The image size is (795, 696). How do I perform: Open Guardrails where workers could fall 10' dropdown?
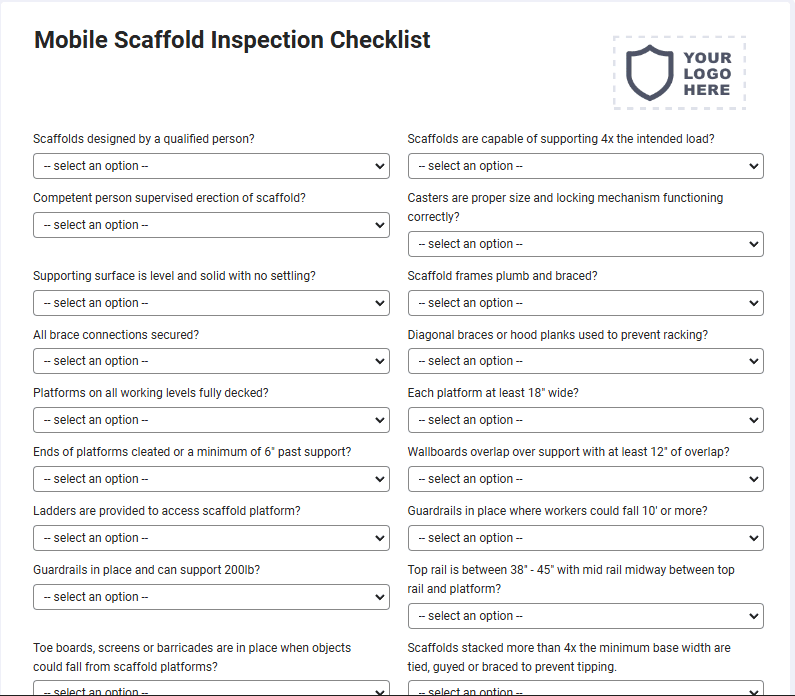pyautogui.click(x=586, y=538)
